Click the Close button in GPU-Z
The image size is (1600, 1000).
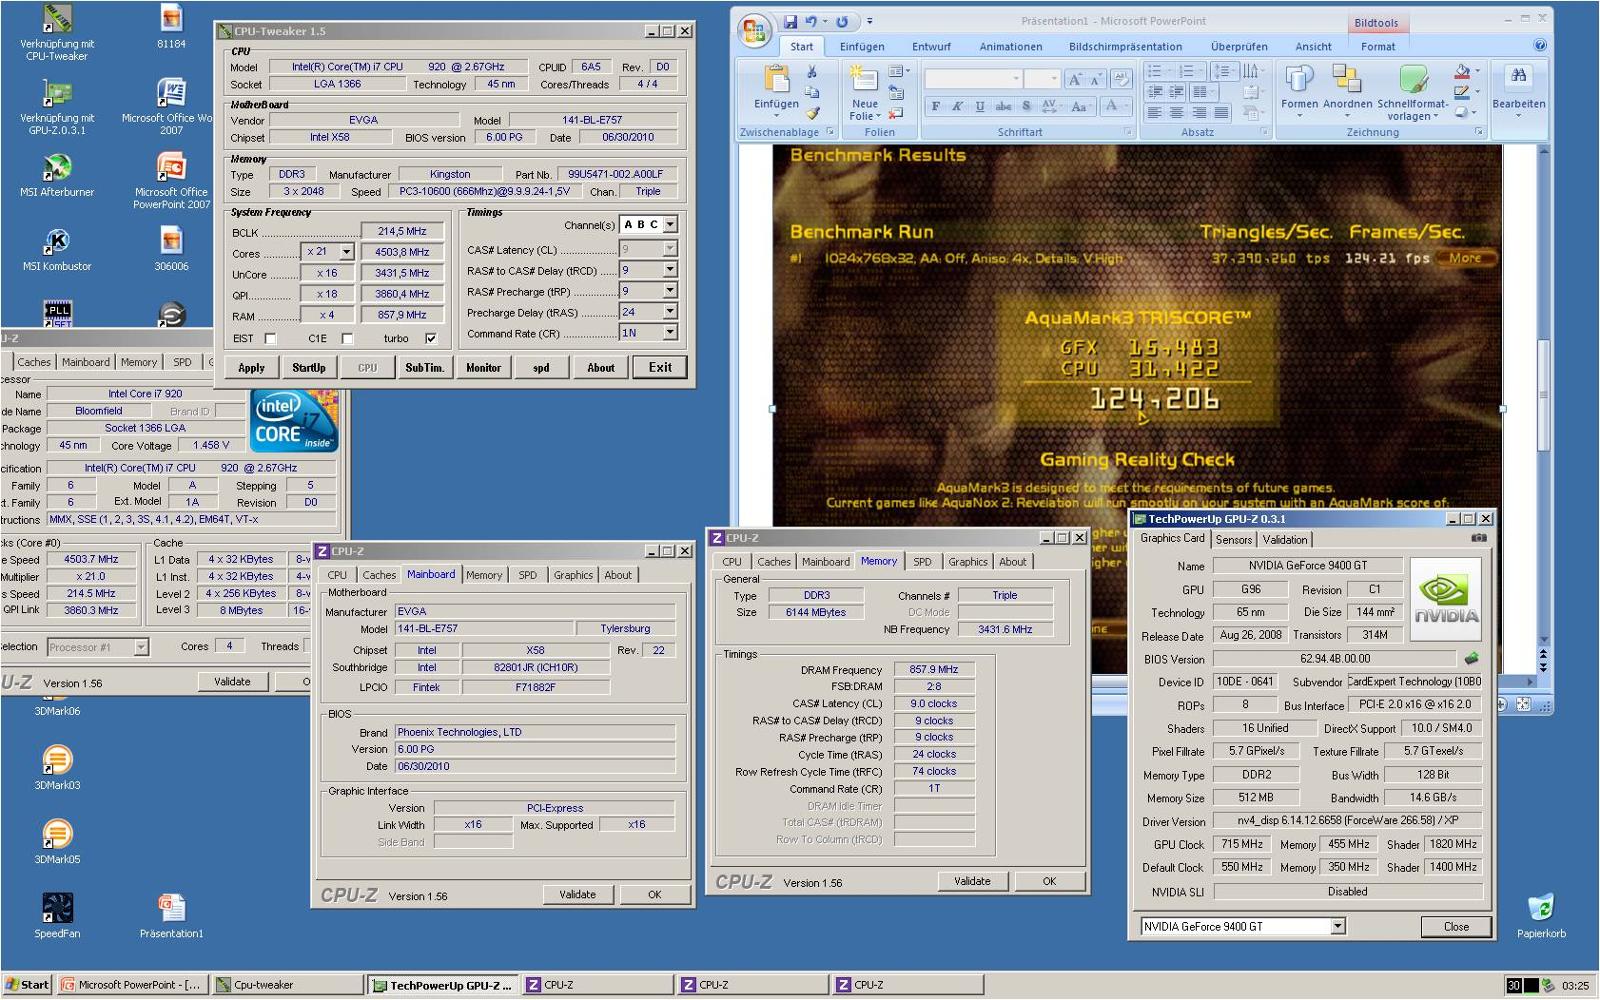pyautogui.click(x=1456, y=926)
